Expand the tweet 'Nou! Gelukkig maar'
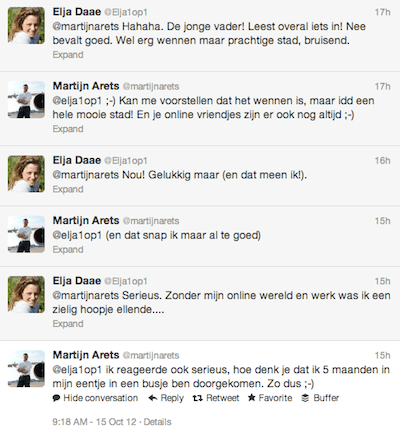The height and width of the screenshot is (436, 400). click(x=68, y=189)
